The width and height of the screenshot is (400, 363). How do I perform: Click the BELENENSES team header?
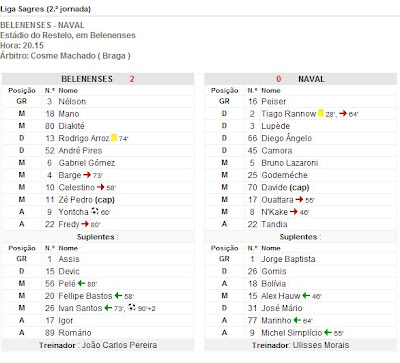(87, 79)
